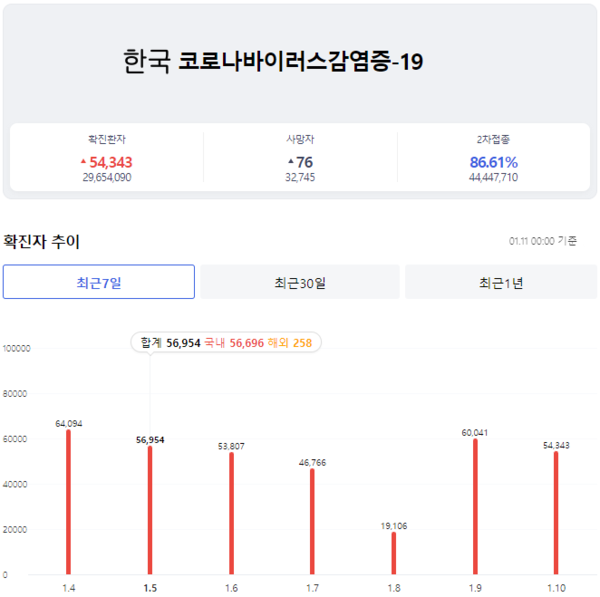Select the 1.5 bar labeled 56,954

[150, 510]
